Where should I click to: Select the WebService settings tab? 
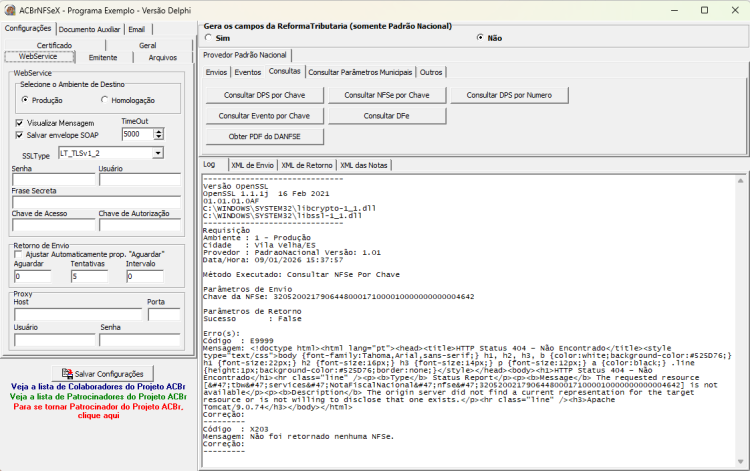coord(38,56)
